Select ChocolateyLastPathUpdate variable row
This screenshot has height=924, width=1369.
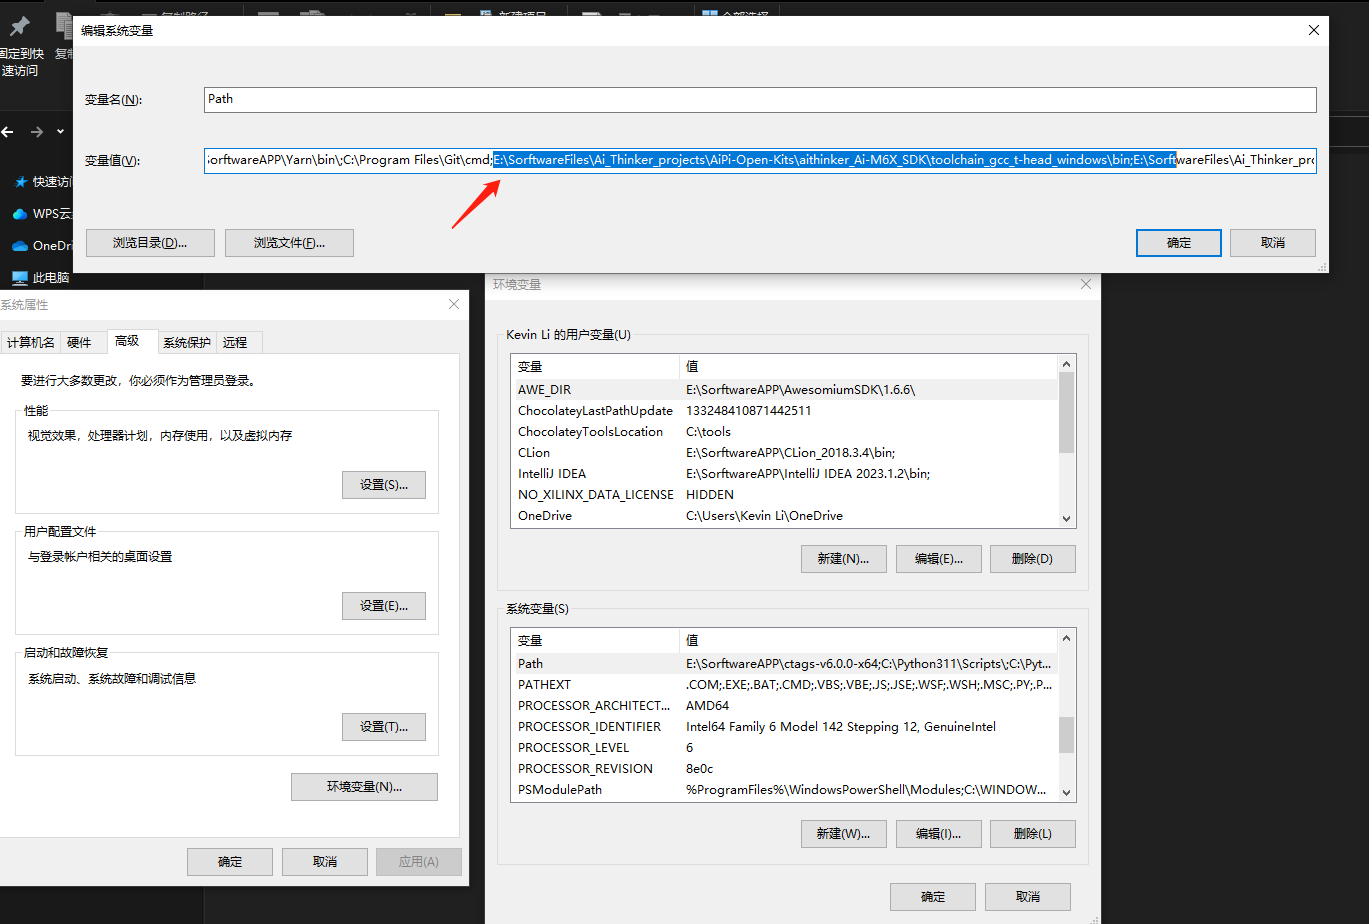coord(784,411)
